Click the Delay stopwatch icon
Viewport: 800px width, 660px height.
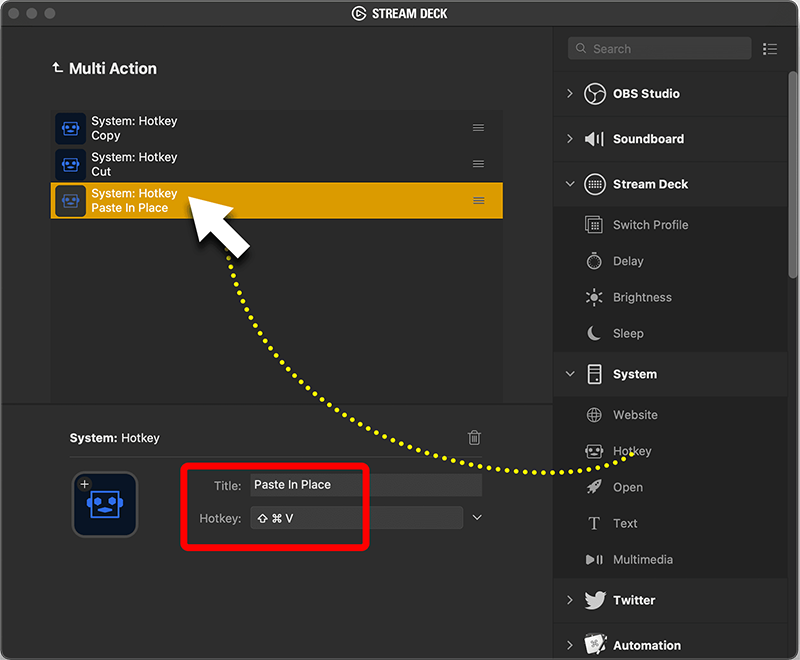[594, 261]
